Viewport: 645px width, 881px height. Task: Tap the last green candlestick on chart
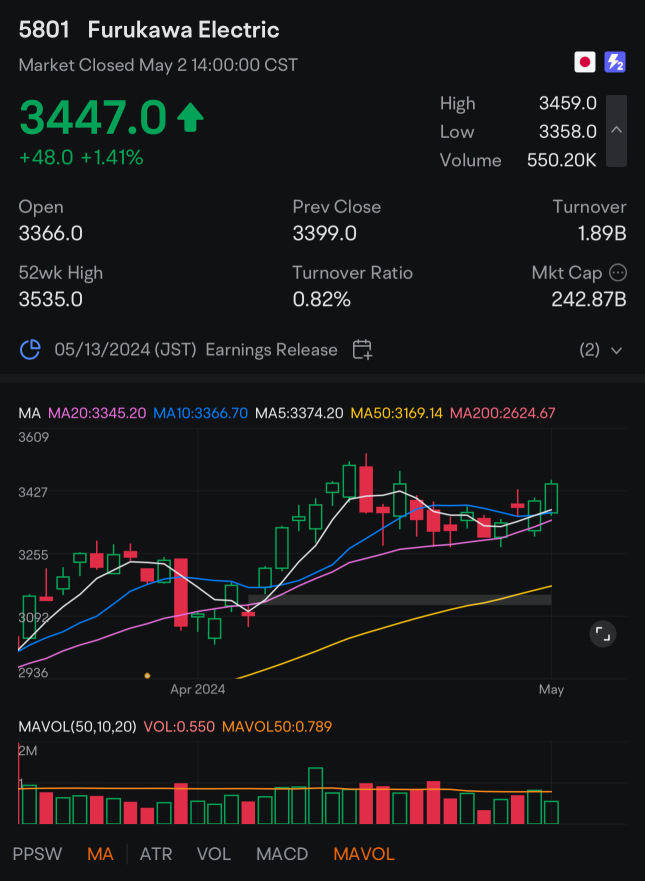pyautogui.click(x=551, y=498)
